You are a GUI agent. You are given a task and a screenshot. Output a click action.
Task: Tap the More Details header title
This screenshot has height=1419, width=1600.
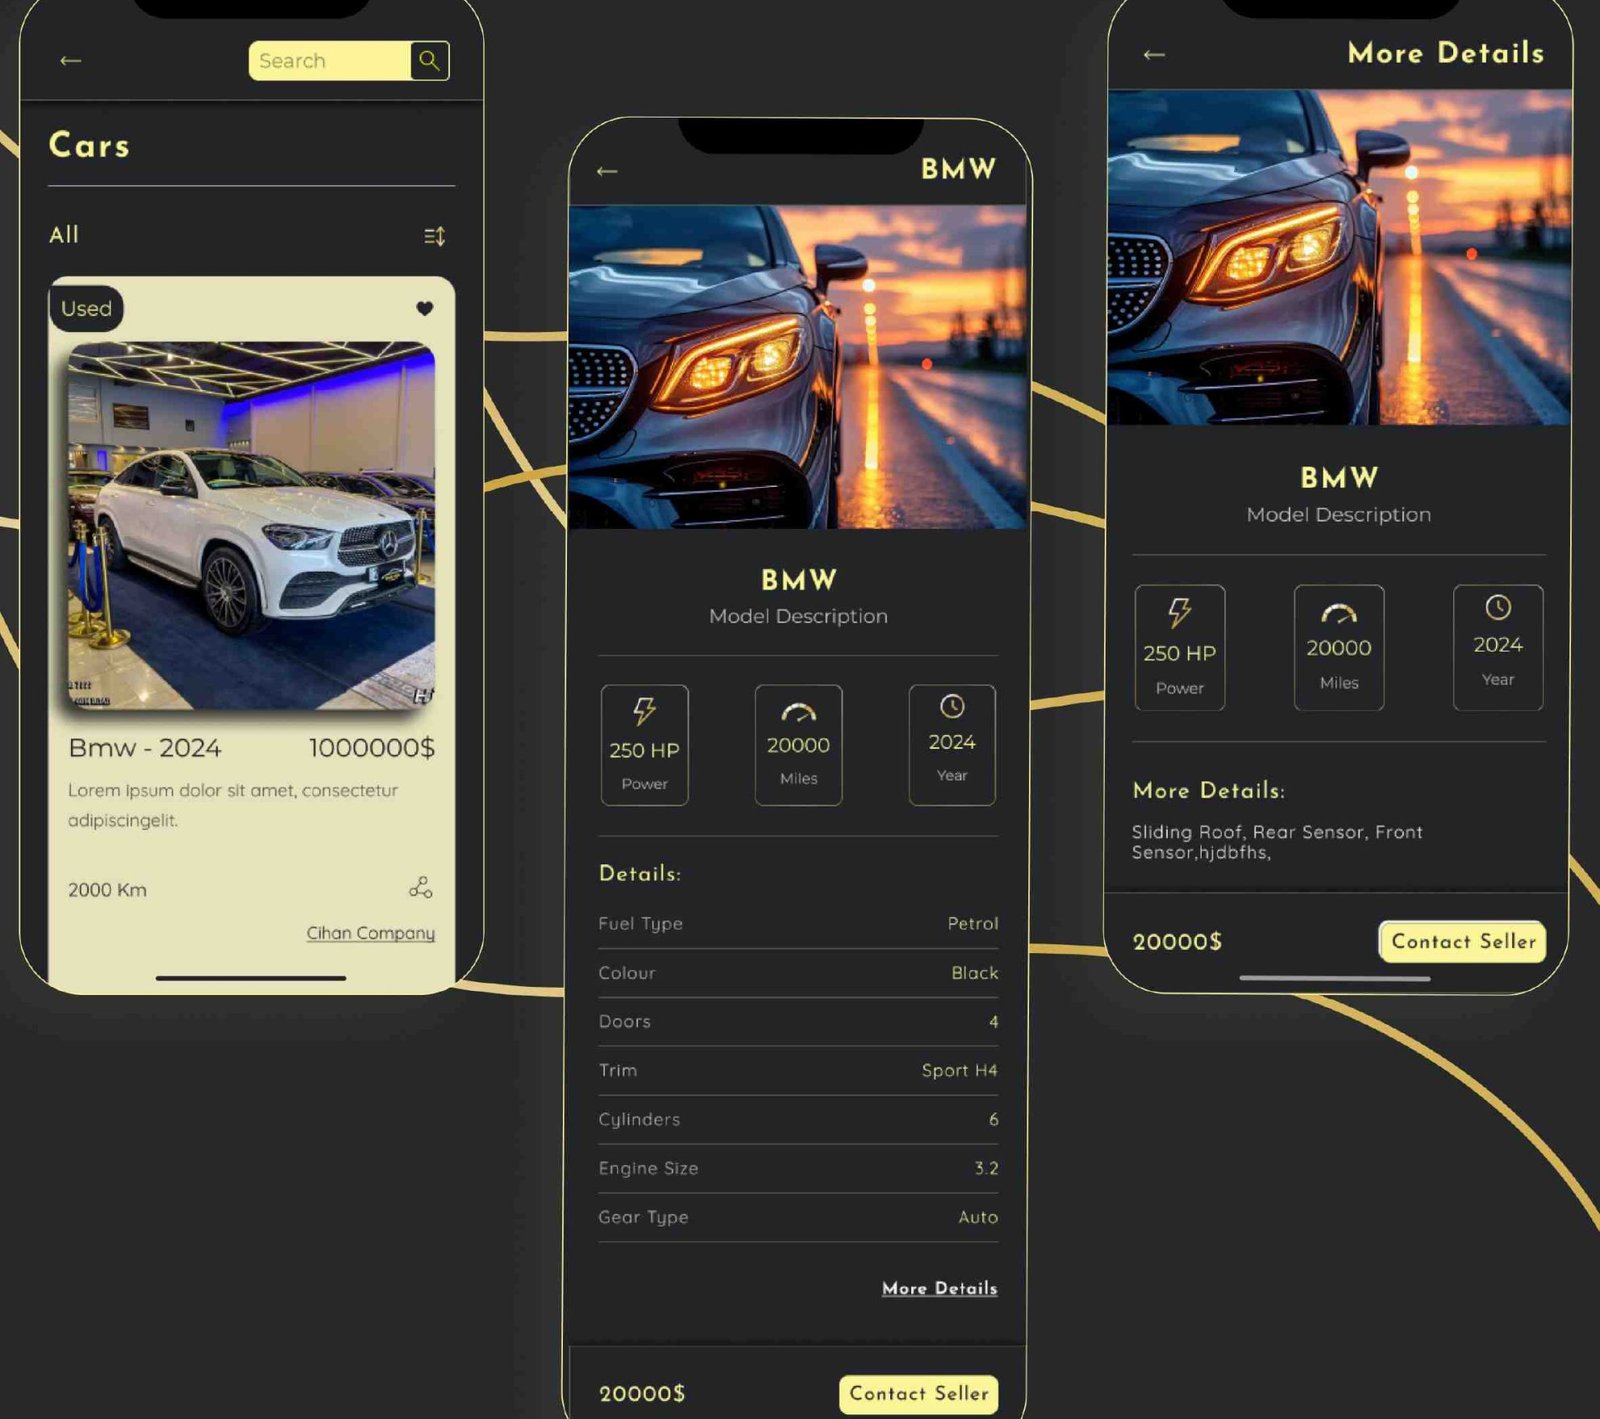[1446, 53]
